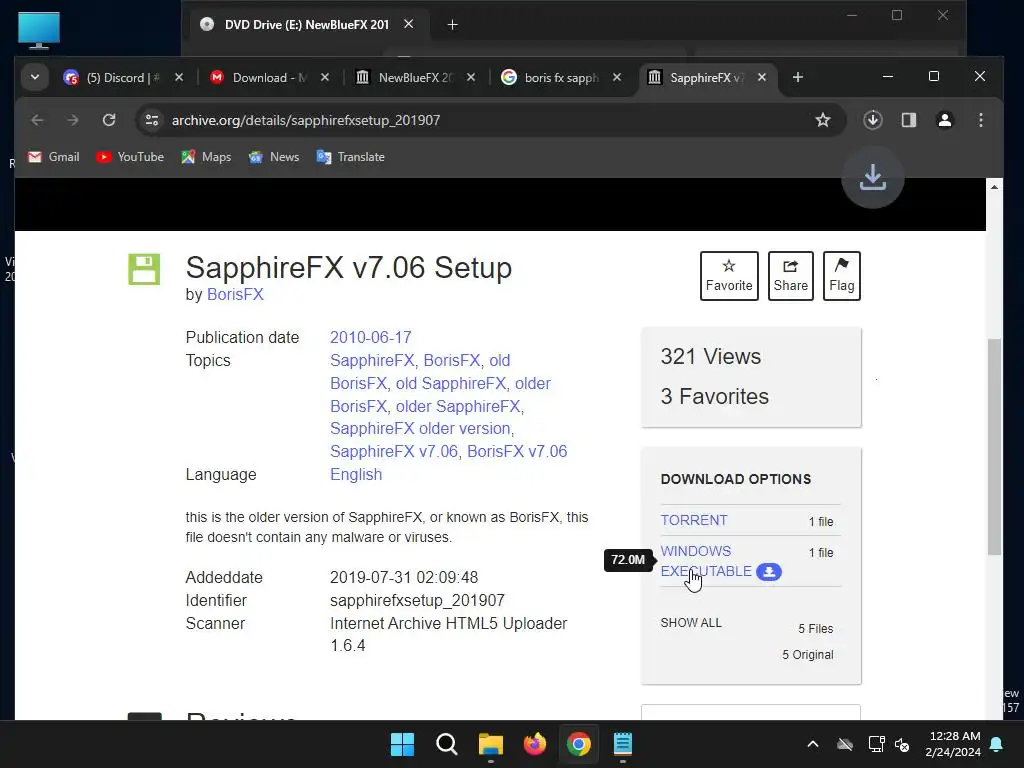Open the Gmail bookmark
The image size is (1024, 768).
[54, 157]
